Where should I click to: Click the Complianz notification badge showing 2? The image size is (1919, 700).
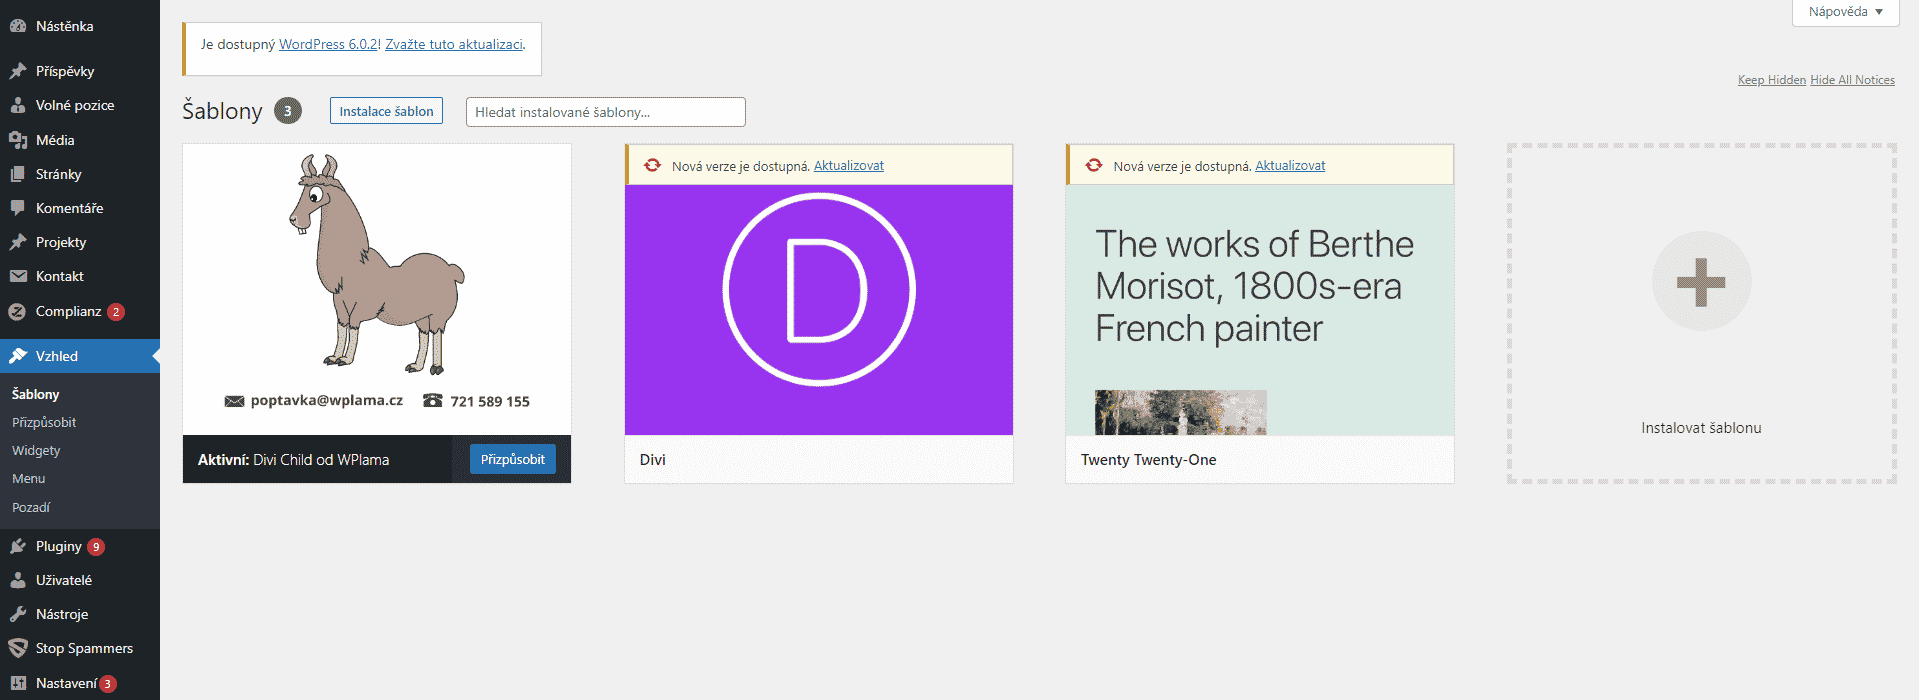click(x=116, y=312)
